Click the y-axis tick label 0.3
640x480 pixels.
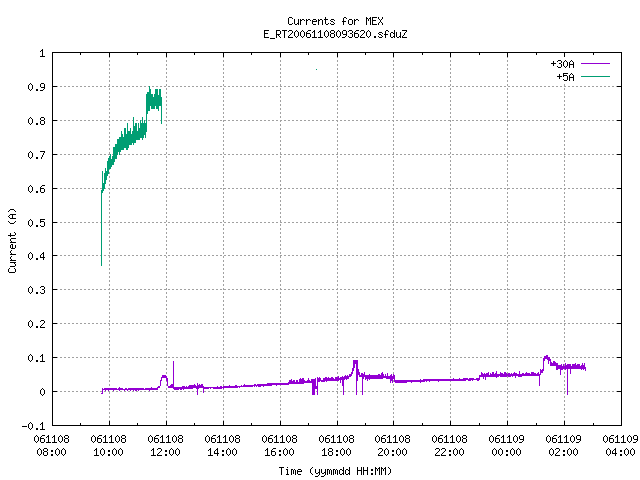click(36, 290)
